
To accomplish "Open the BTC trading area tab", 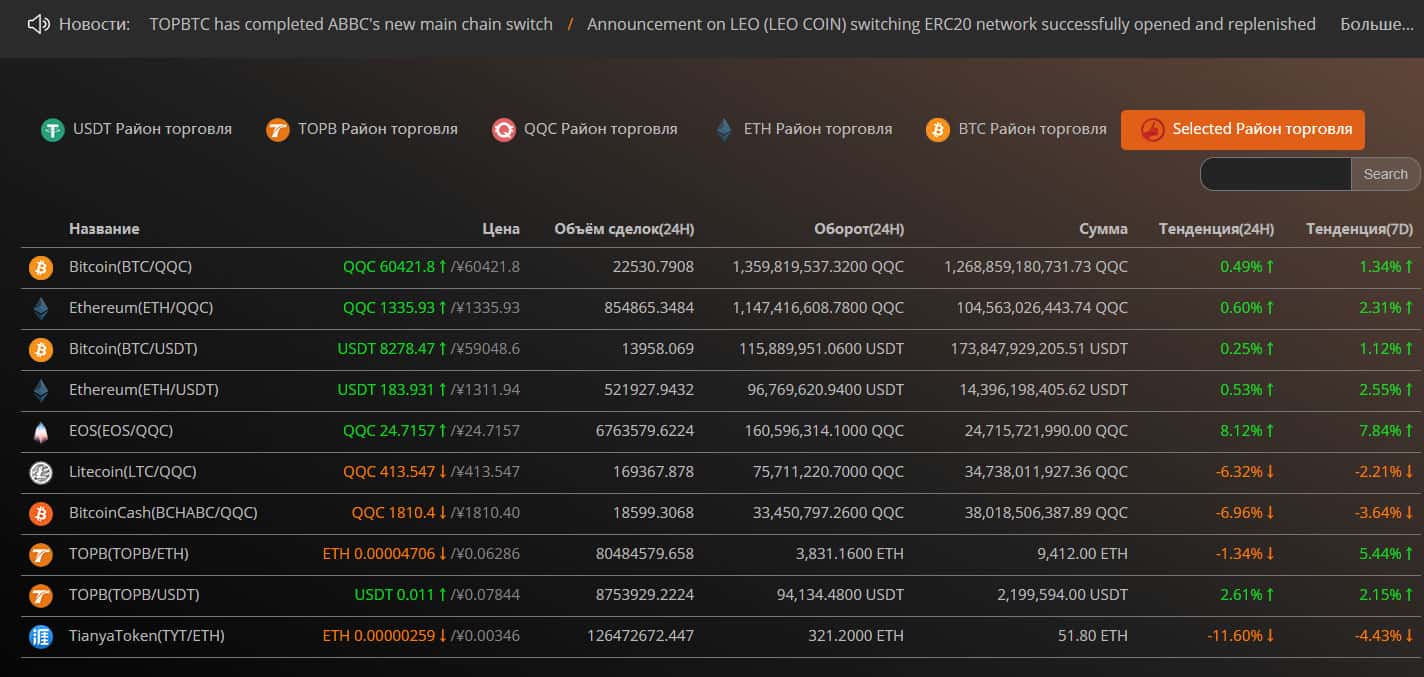I will tap(1017, 129).
